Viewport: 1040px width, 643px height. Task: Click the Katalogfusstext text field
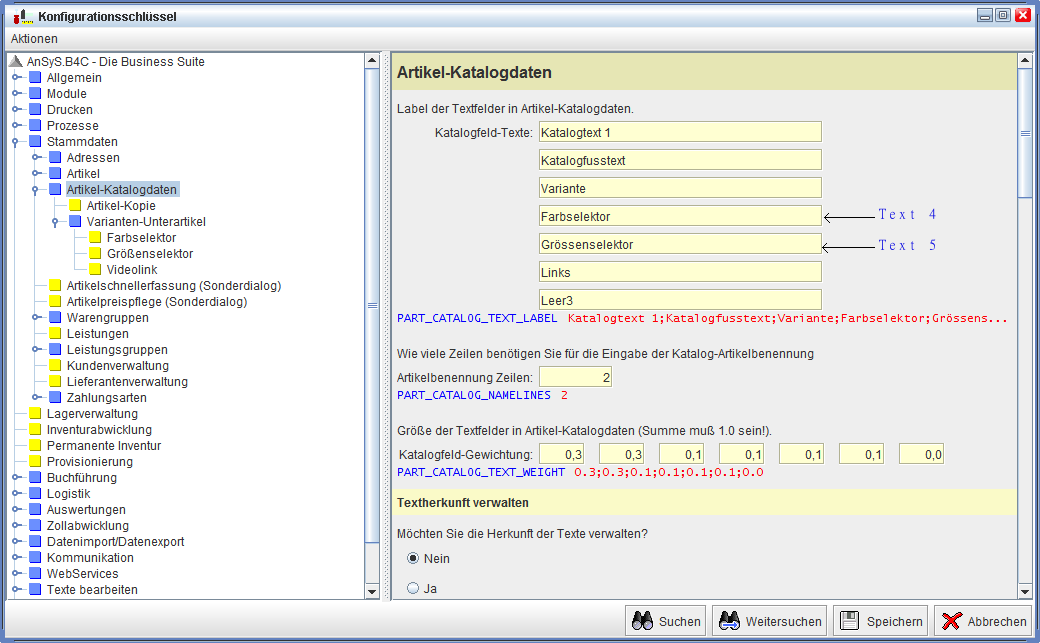[x=680, y=160]
